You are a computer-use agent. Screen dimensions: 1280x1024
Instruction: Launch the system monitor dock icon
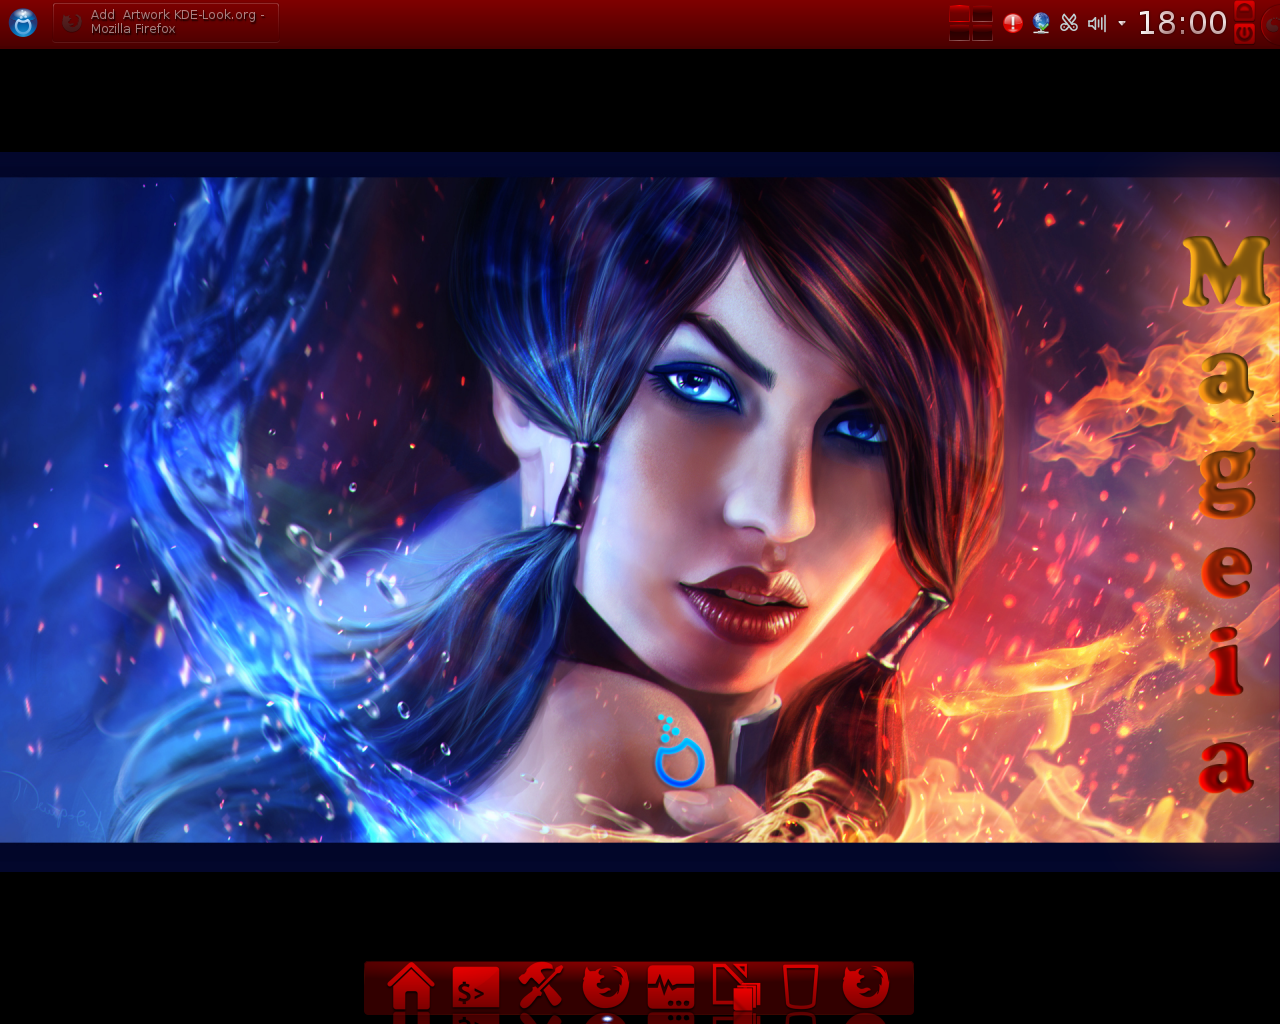[671, 987]
